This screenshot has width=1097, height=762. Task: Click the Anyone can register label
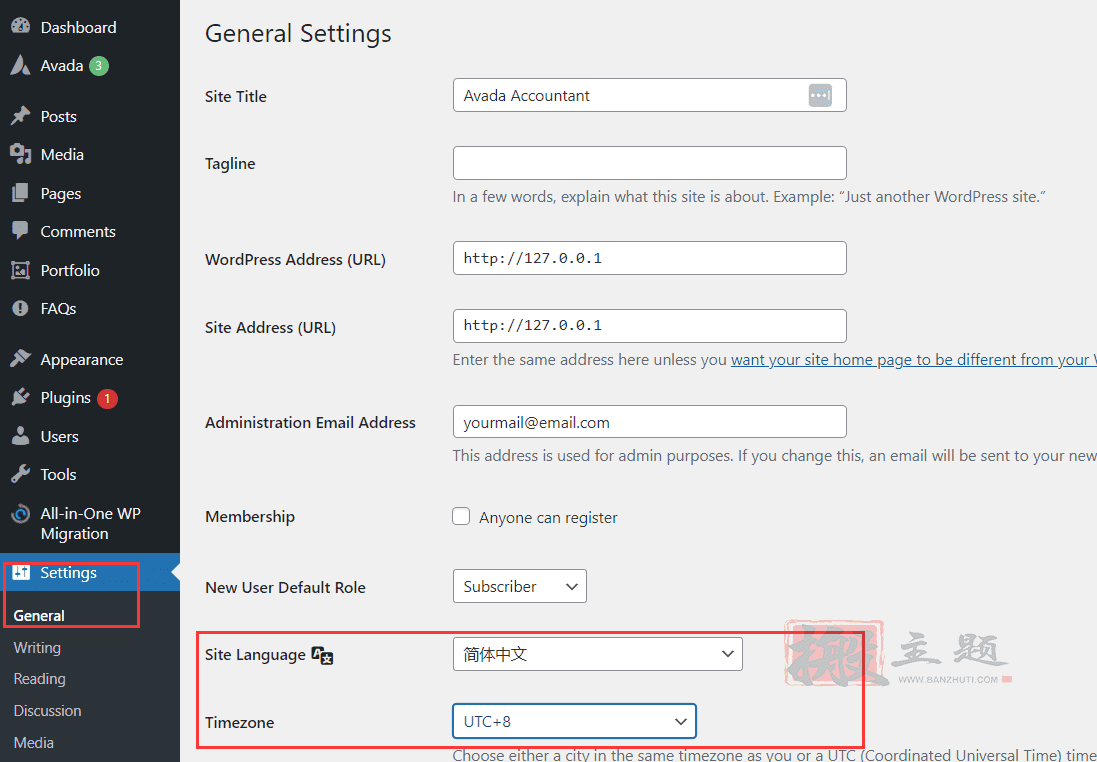coord(548,518)
